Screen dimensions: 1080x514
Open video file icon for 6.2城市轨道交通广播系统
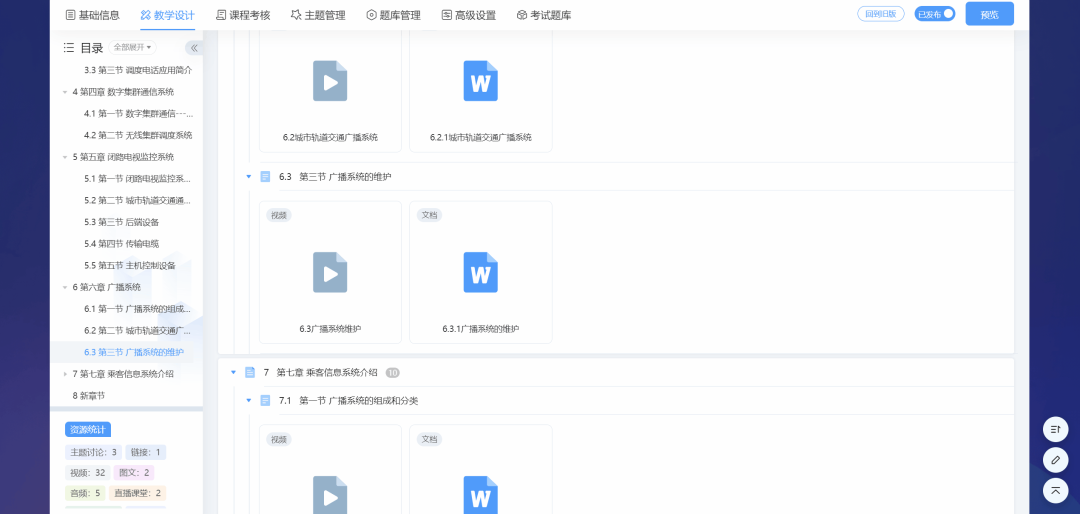click(x=330, y=81)
